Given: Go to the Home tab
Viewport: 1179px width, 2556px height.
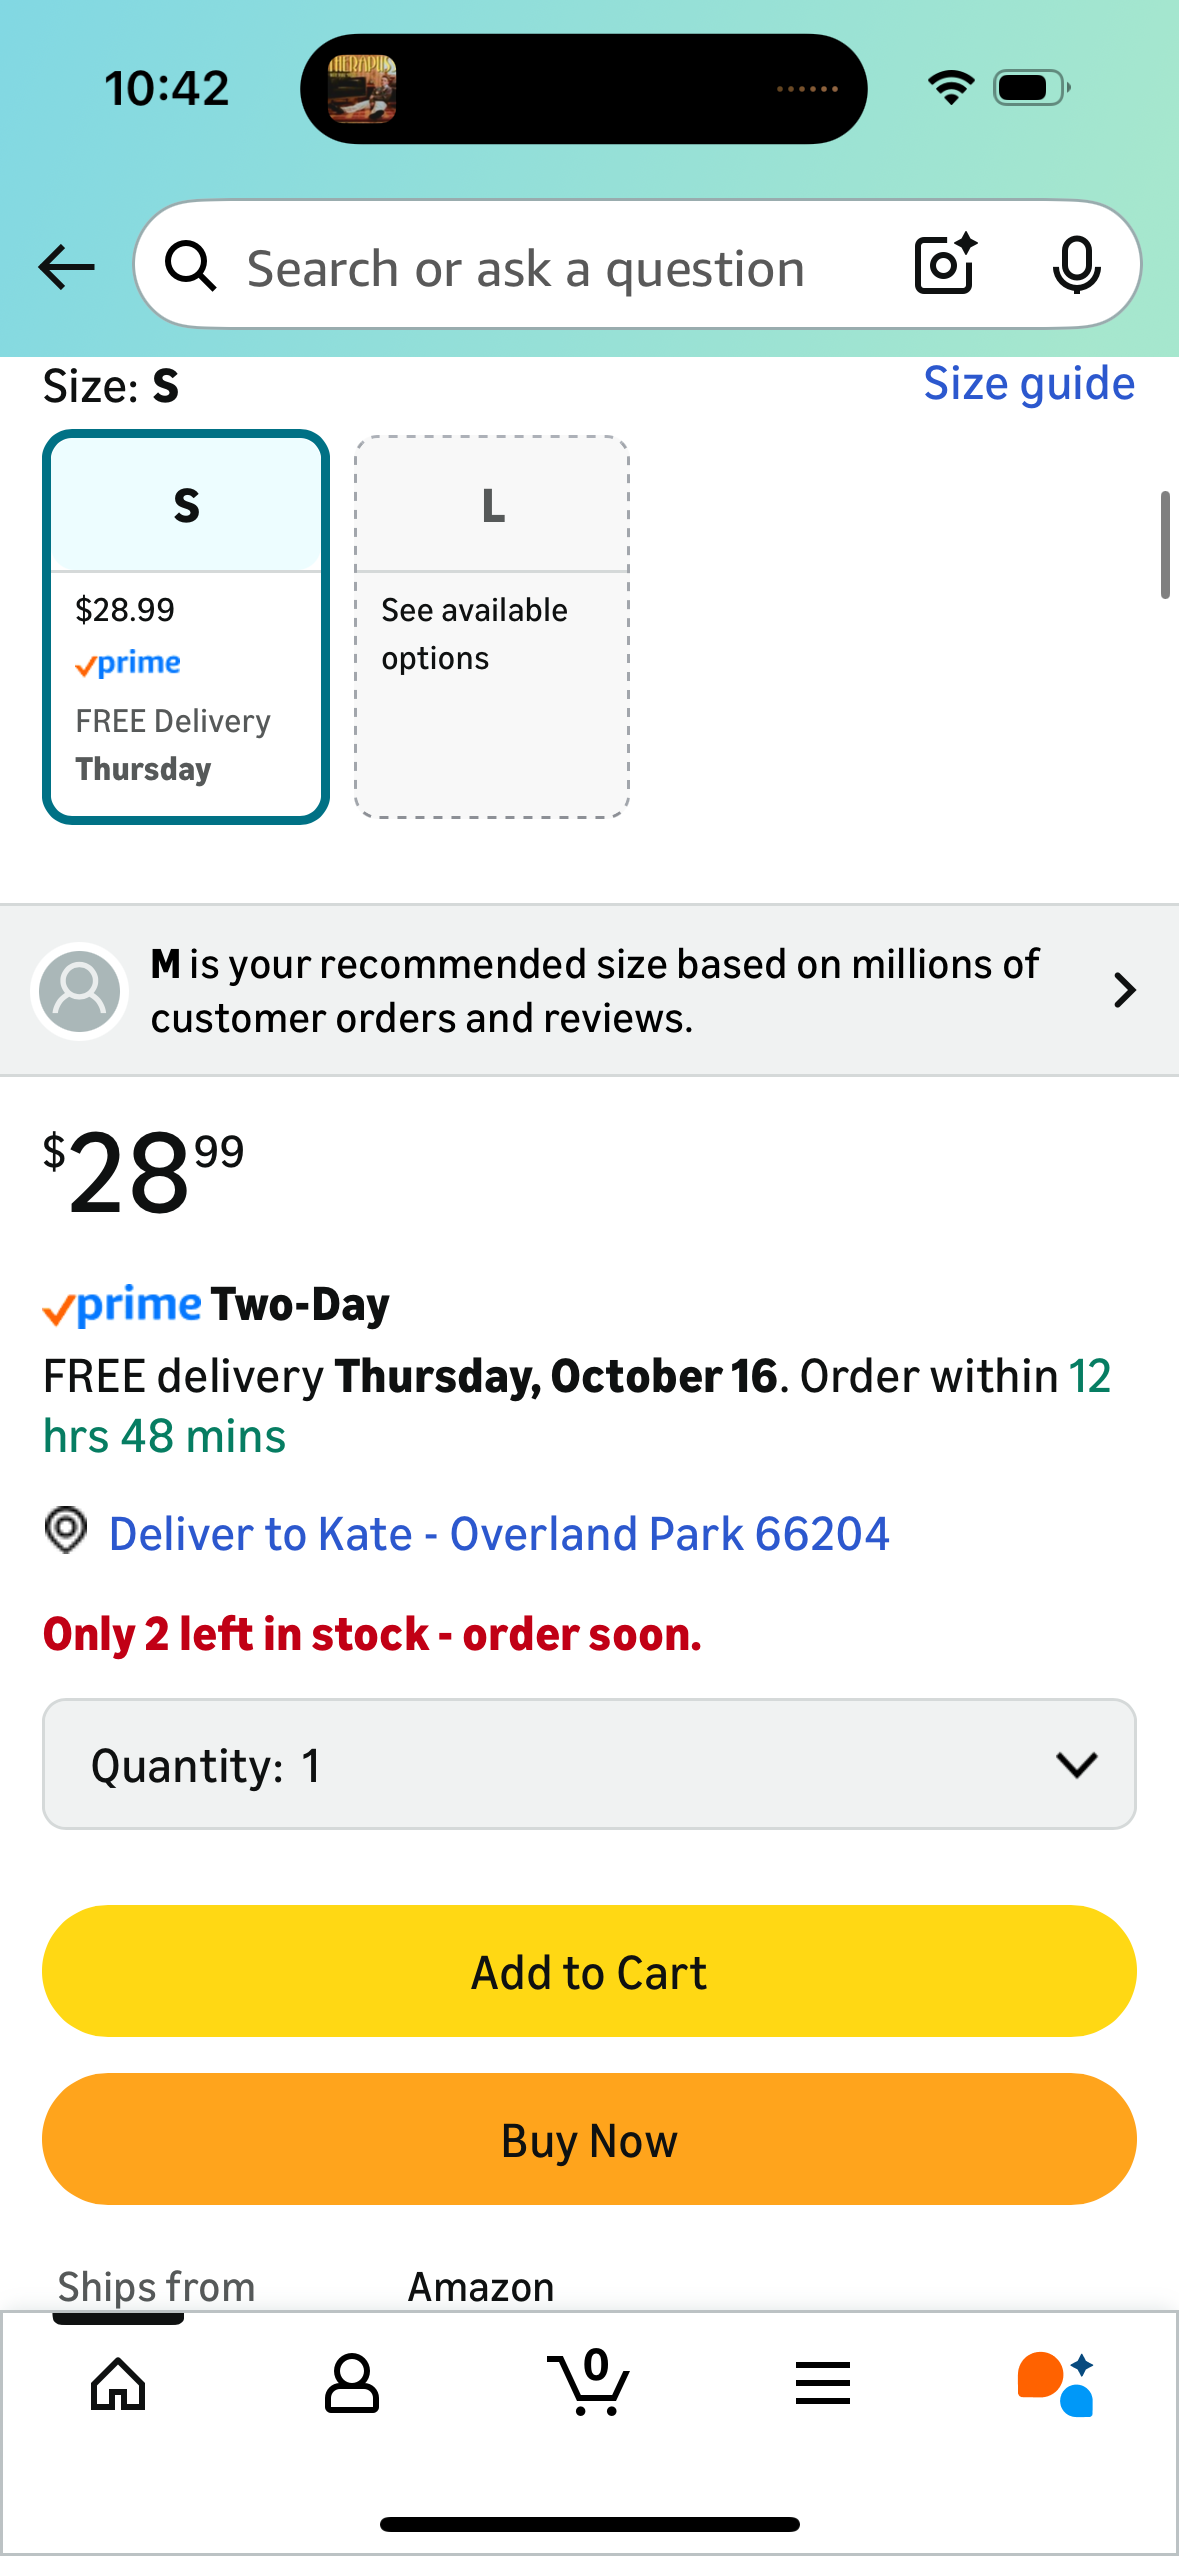Looking at the screenshot, I should point(118,2384).
